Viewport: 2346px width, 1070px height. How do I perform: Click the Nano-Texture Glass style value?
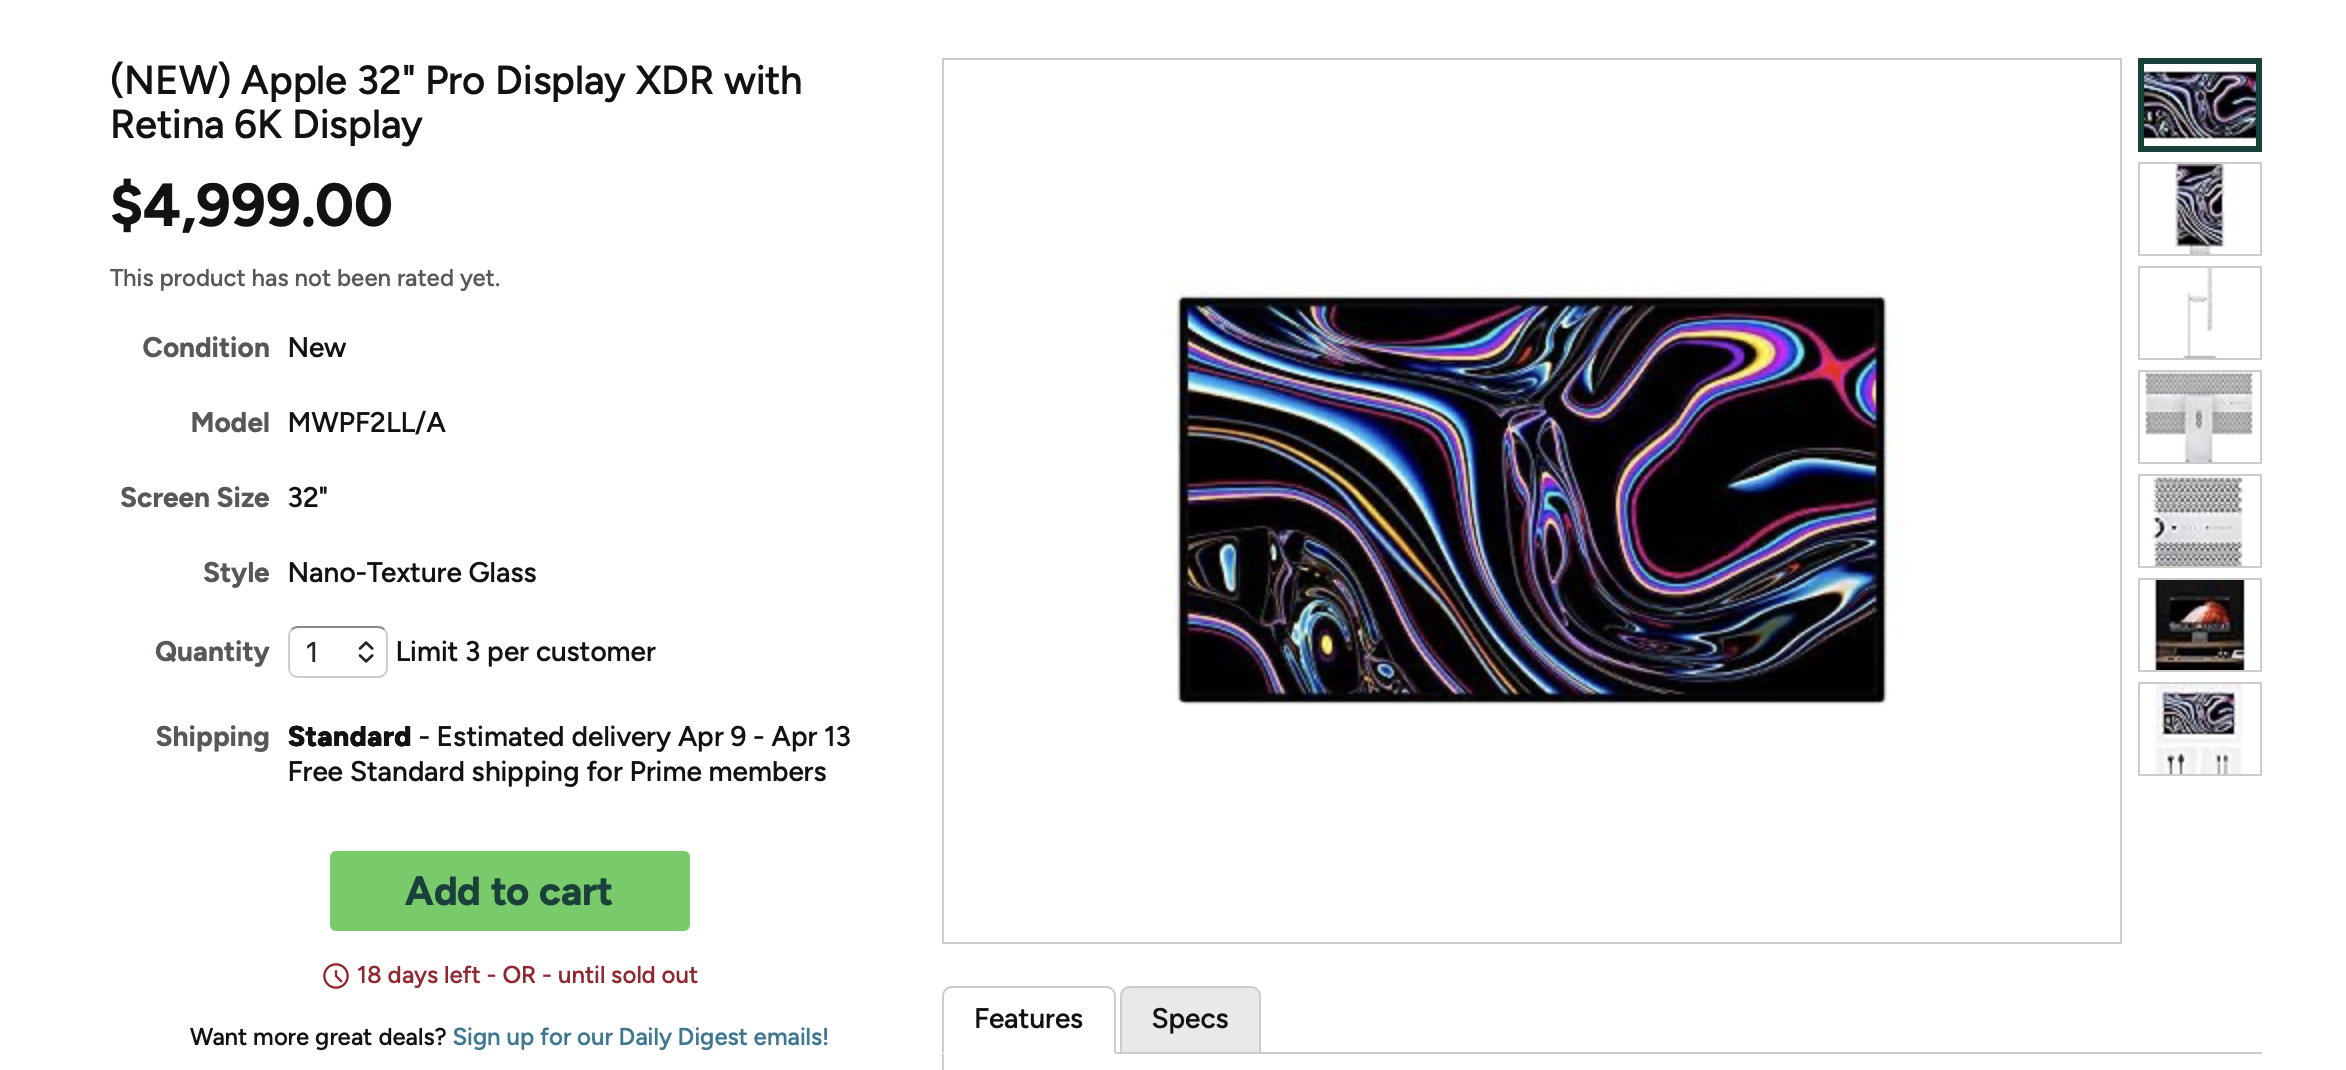pyautogui.click(x=412, y=573)
